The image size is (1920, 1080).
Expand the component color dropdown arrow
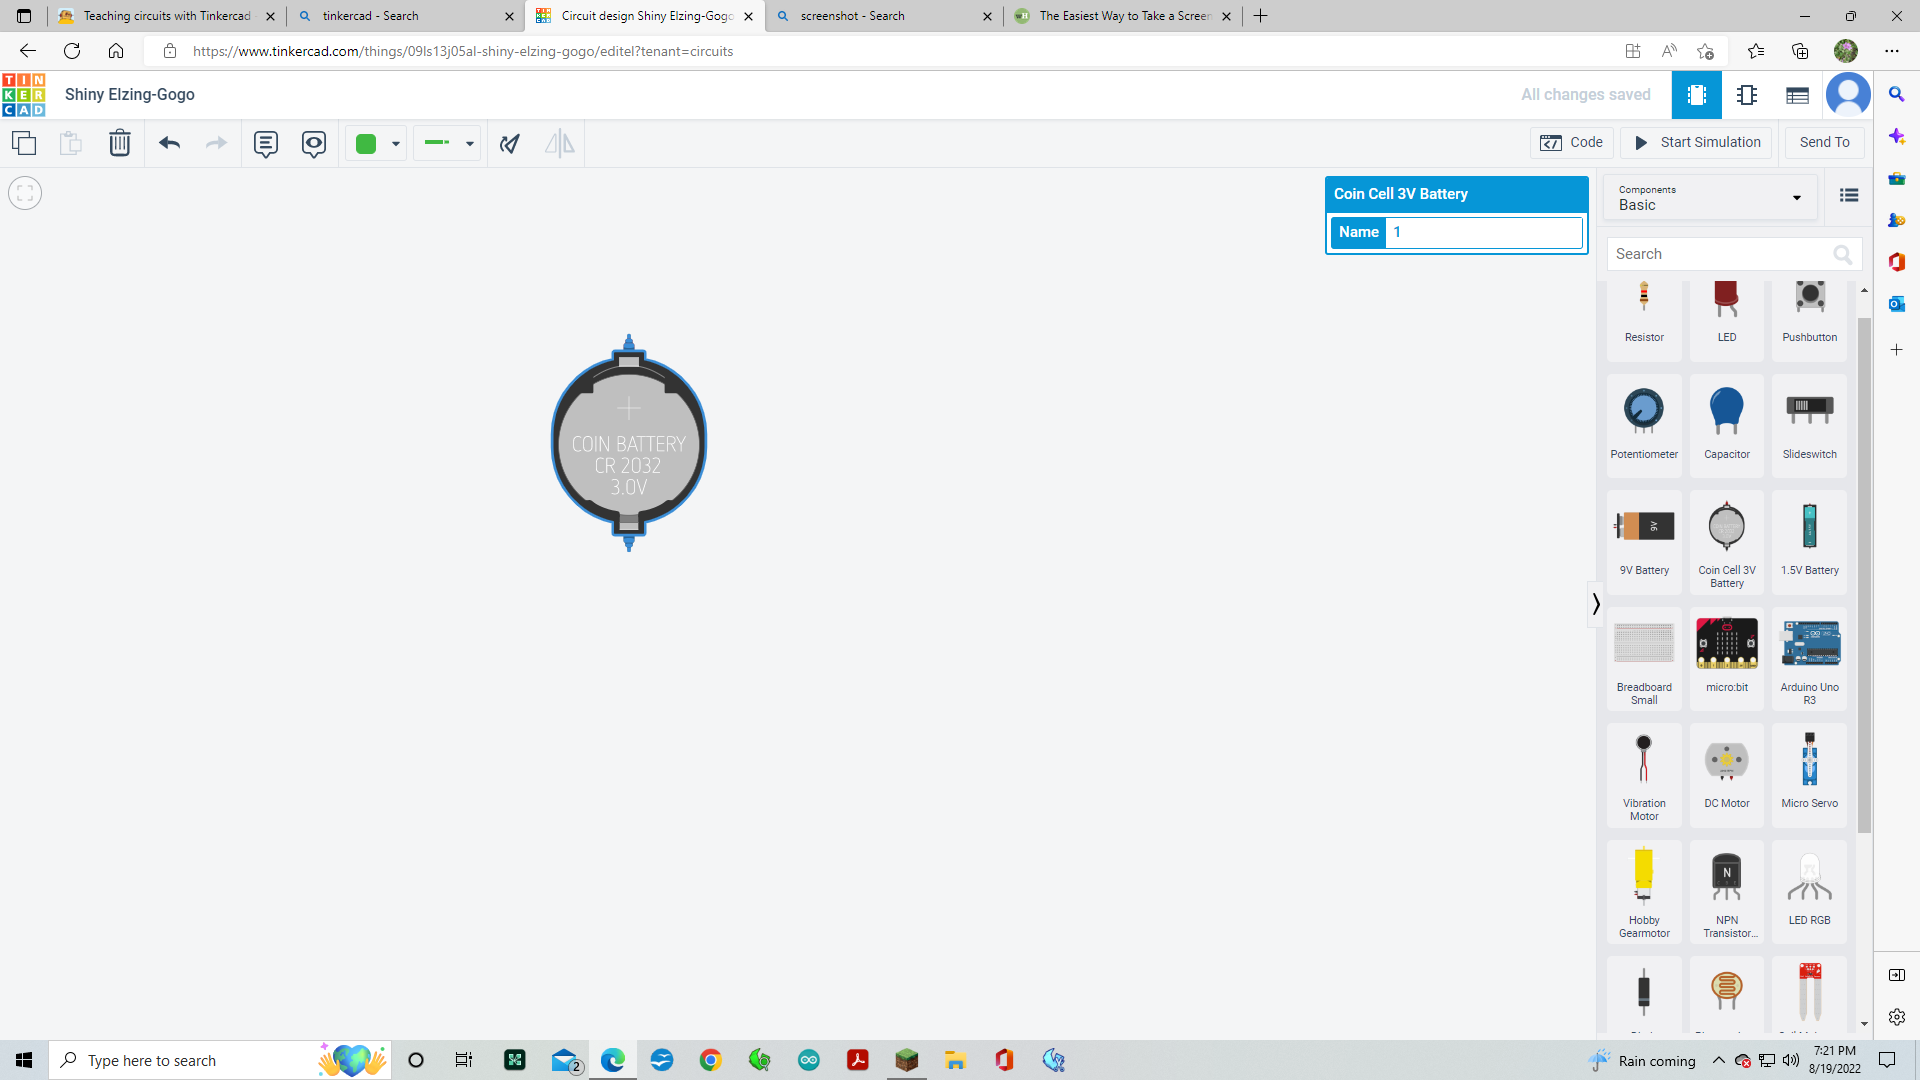pyautogui.click(x=394, y=143)
